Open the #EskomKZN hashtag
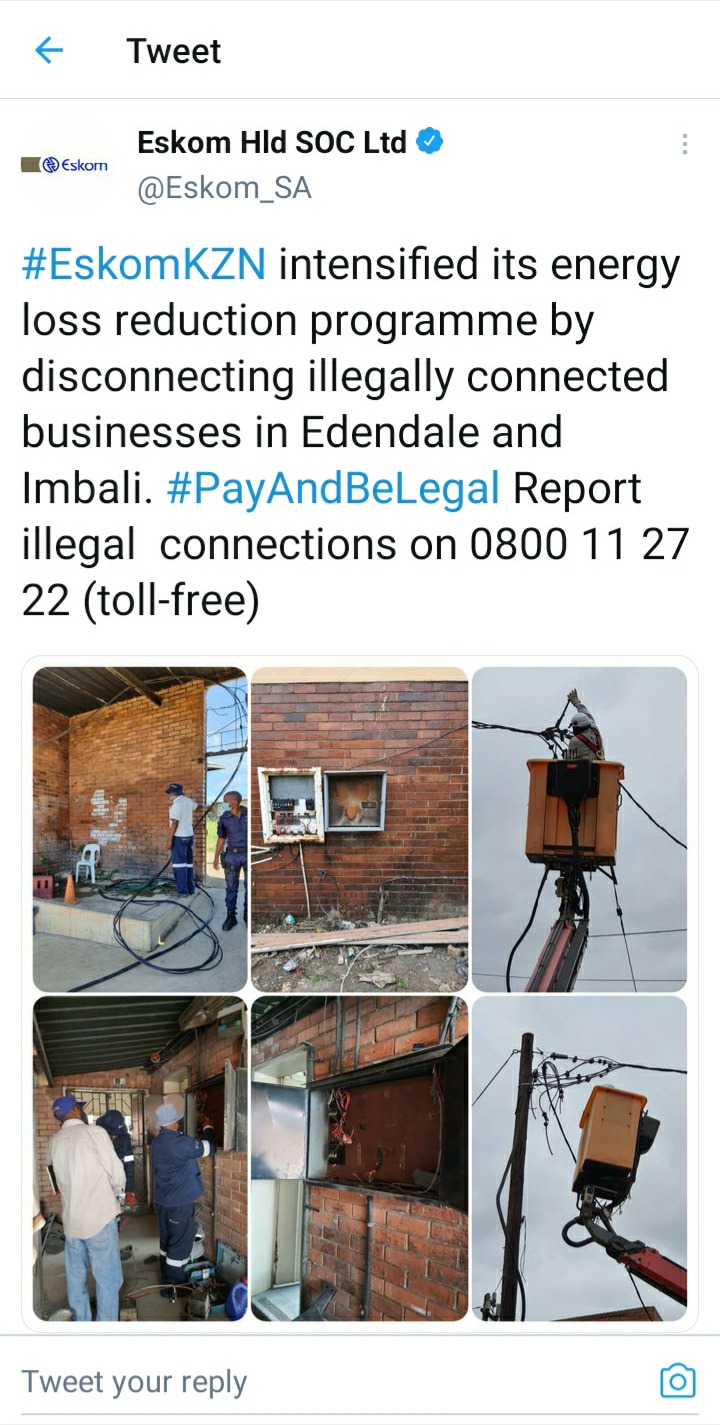Screen dimensions: 720x1425 point(144,266)
